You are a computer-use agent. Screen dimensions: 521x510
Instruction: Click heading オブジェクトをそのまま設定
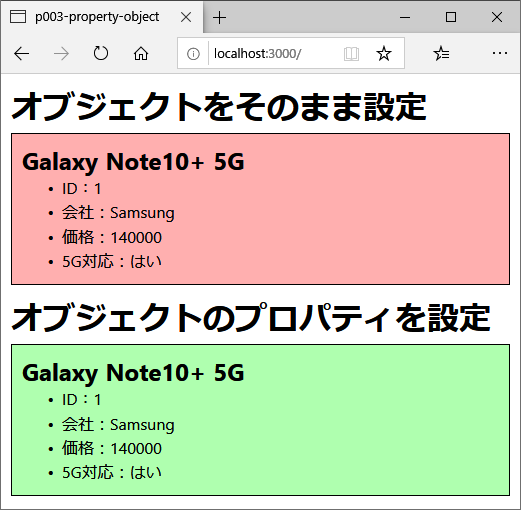point(219,107)
